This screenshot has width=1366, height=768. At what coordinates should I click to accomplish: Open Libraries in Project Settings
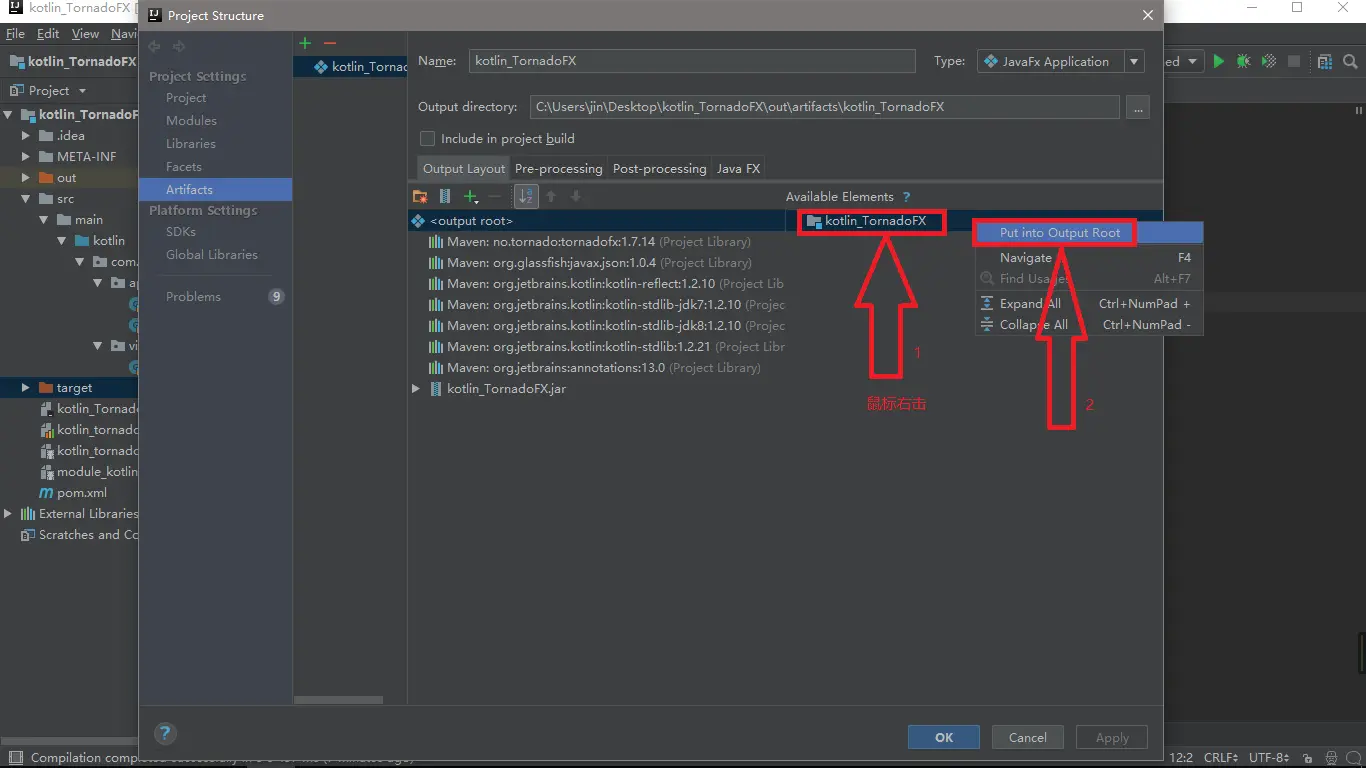190,144
